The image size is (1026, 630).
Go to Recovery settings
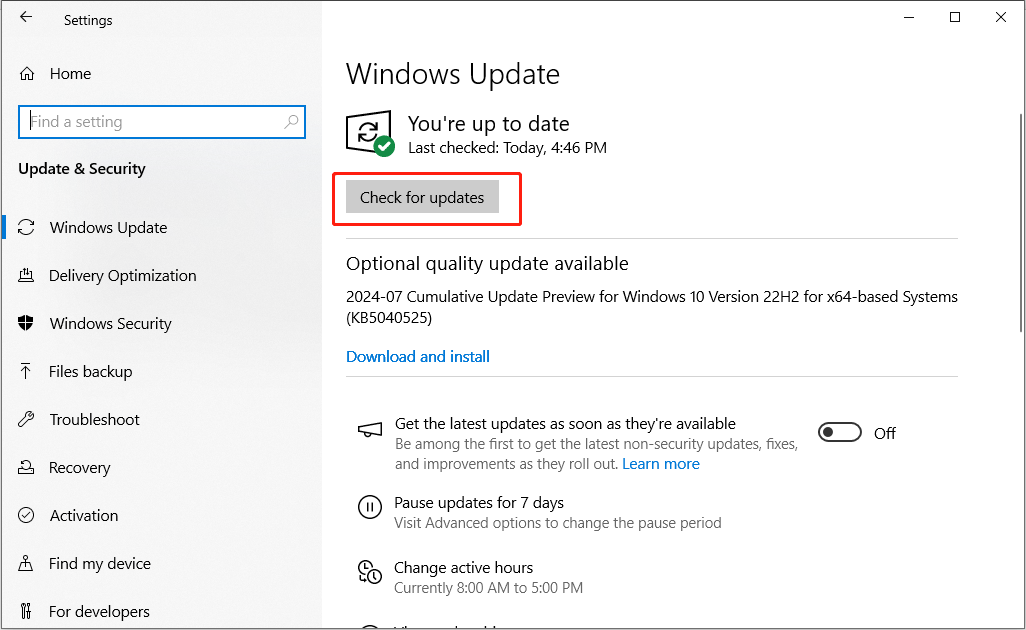[79, 468]
